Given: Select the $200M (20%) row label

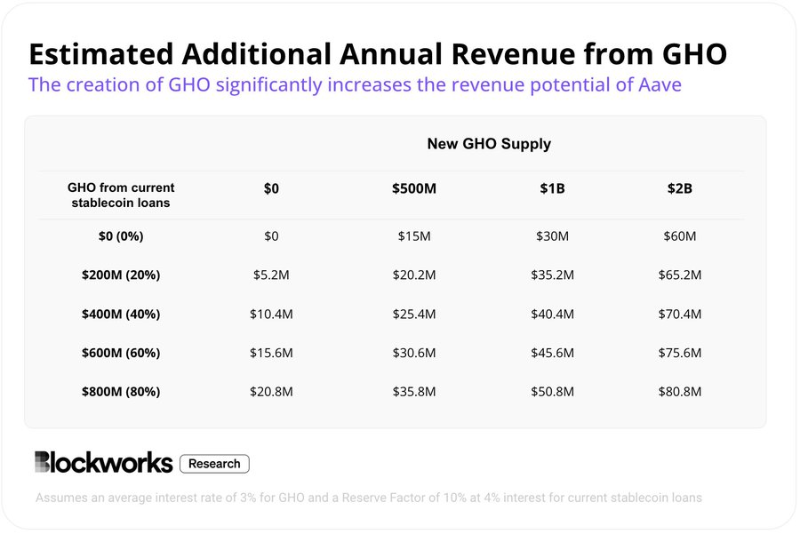Looking at the screenshot, I should [x=121, y=275].
